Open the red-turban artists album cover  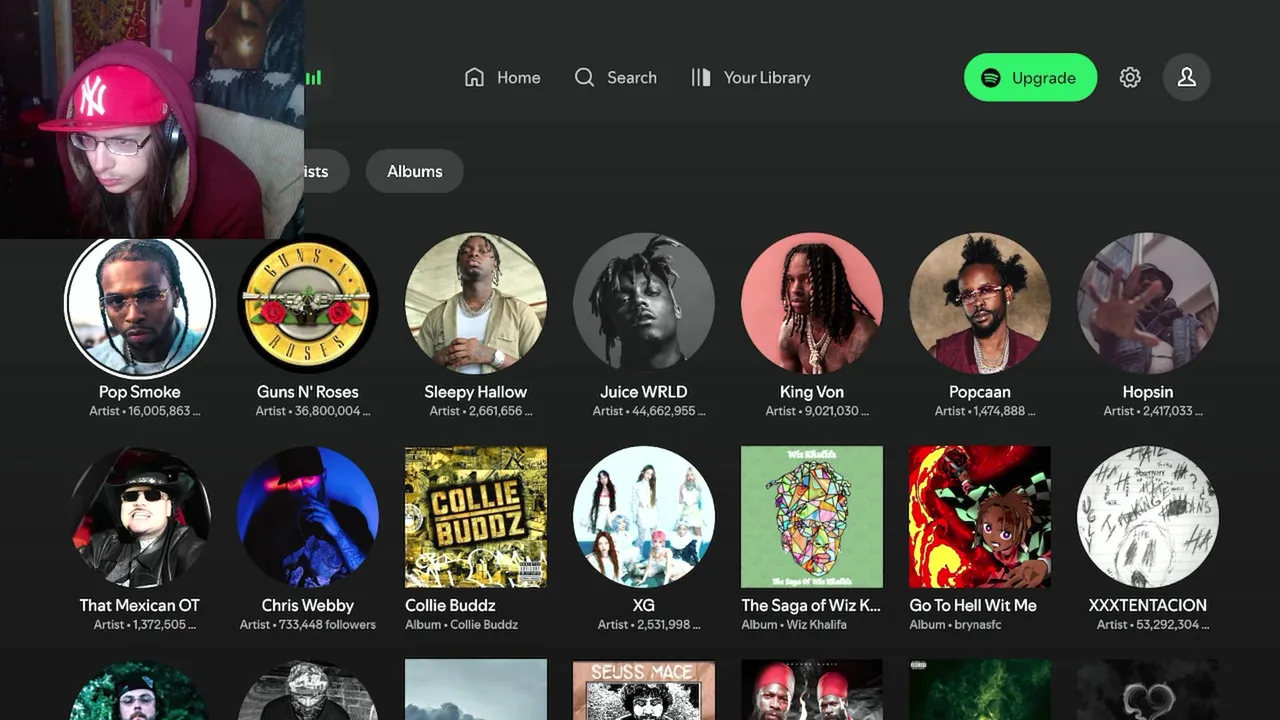[x=812, y=690]
